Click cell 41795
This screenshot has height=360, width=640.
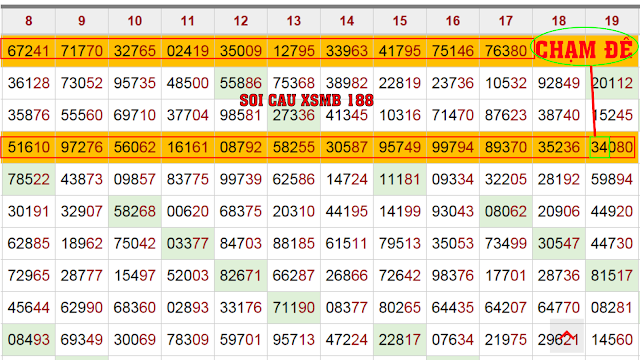coord(400,51)
